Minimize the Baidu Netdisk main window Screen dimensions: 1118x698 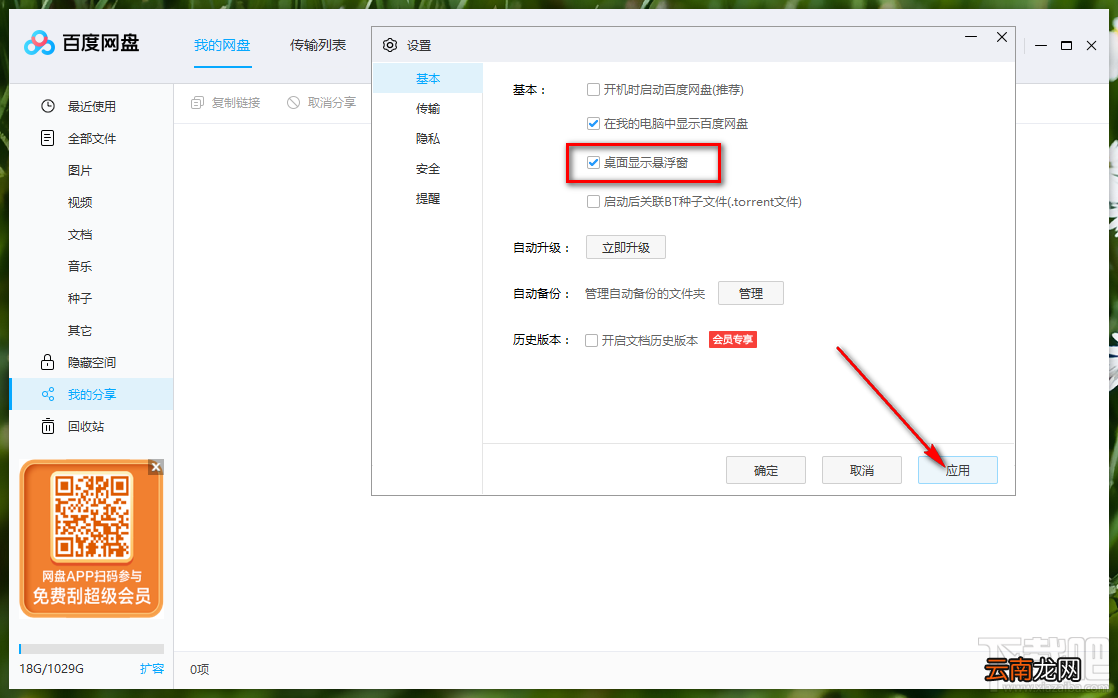click(1041, 46)
